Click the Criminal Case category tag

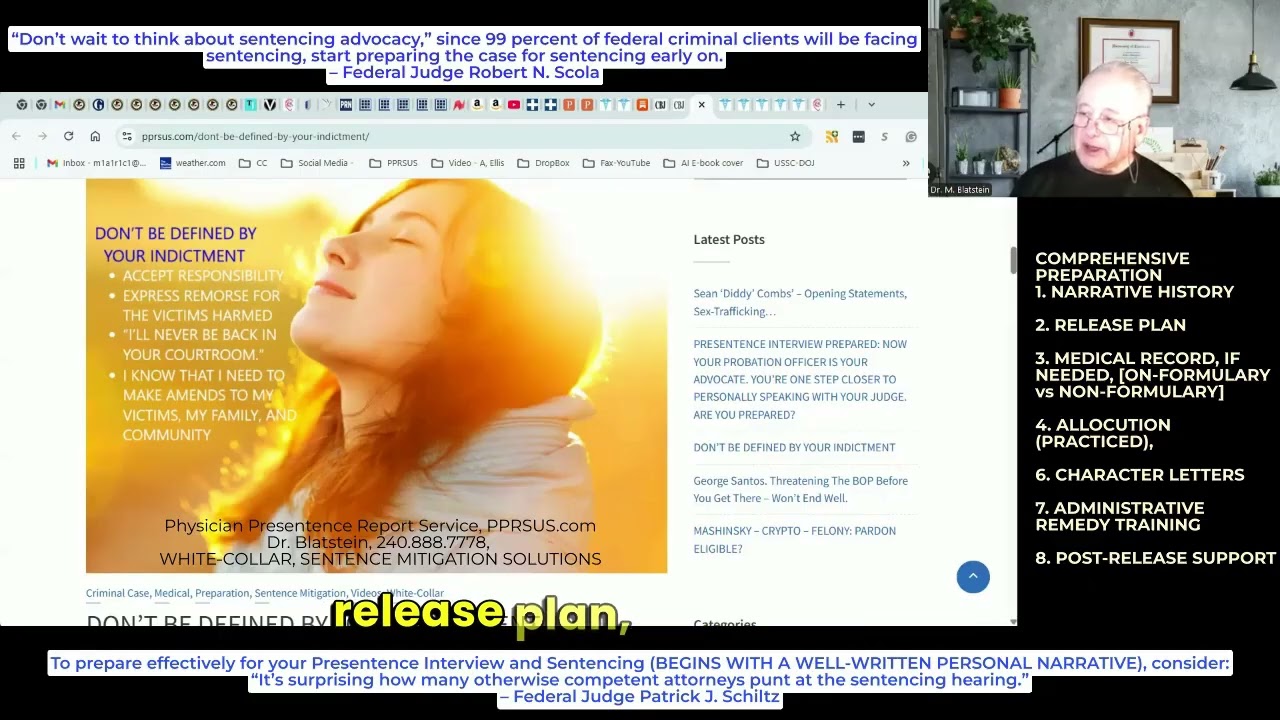117,593
